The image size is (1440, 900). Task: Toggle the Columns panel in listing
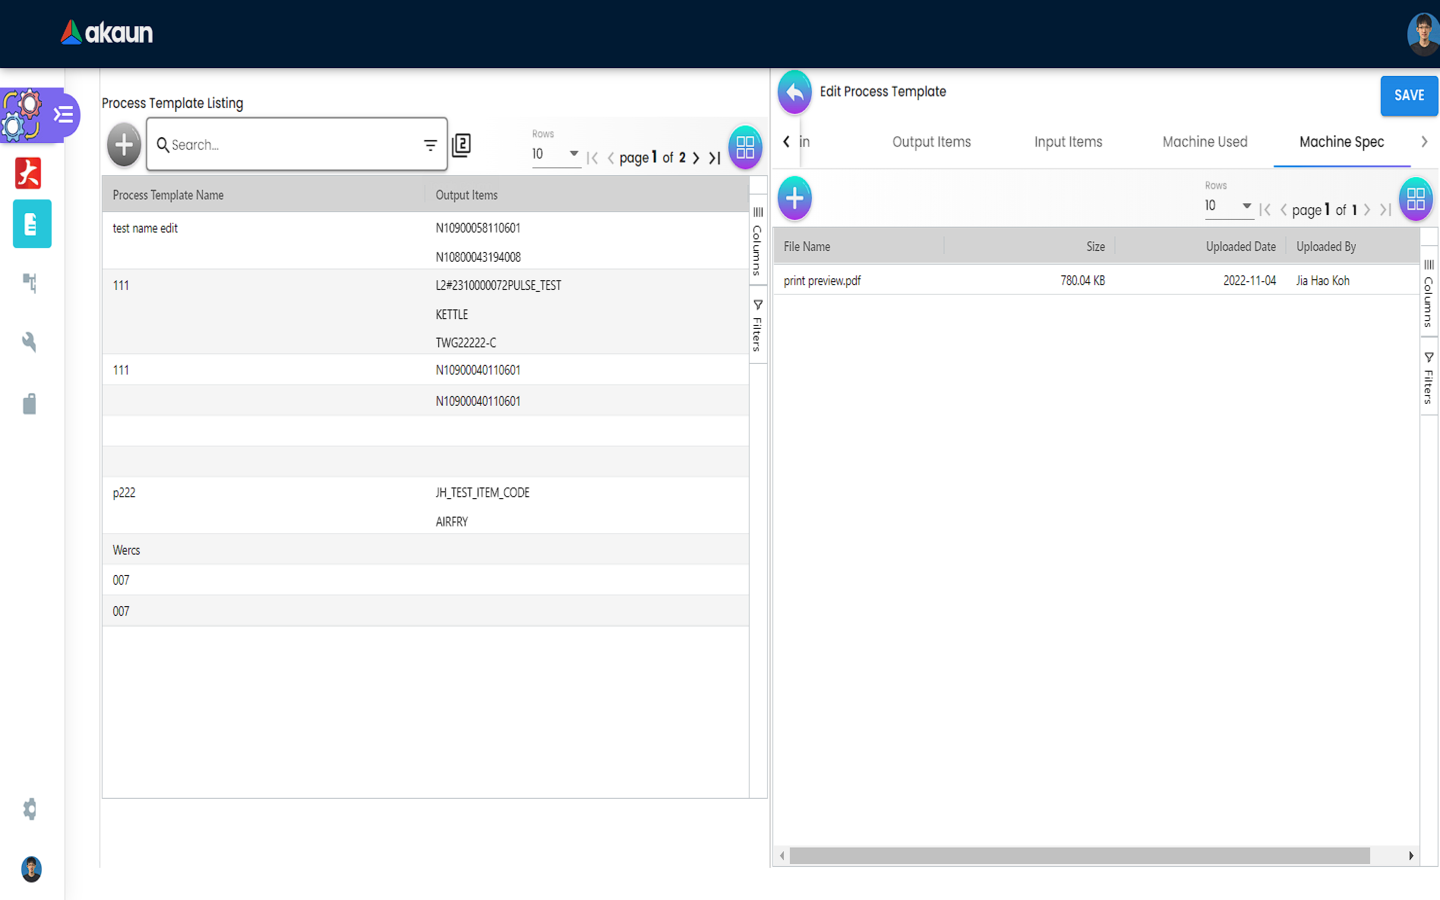coord(758,240)
